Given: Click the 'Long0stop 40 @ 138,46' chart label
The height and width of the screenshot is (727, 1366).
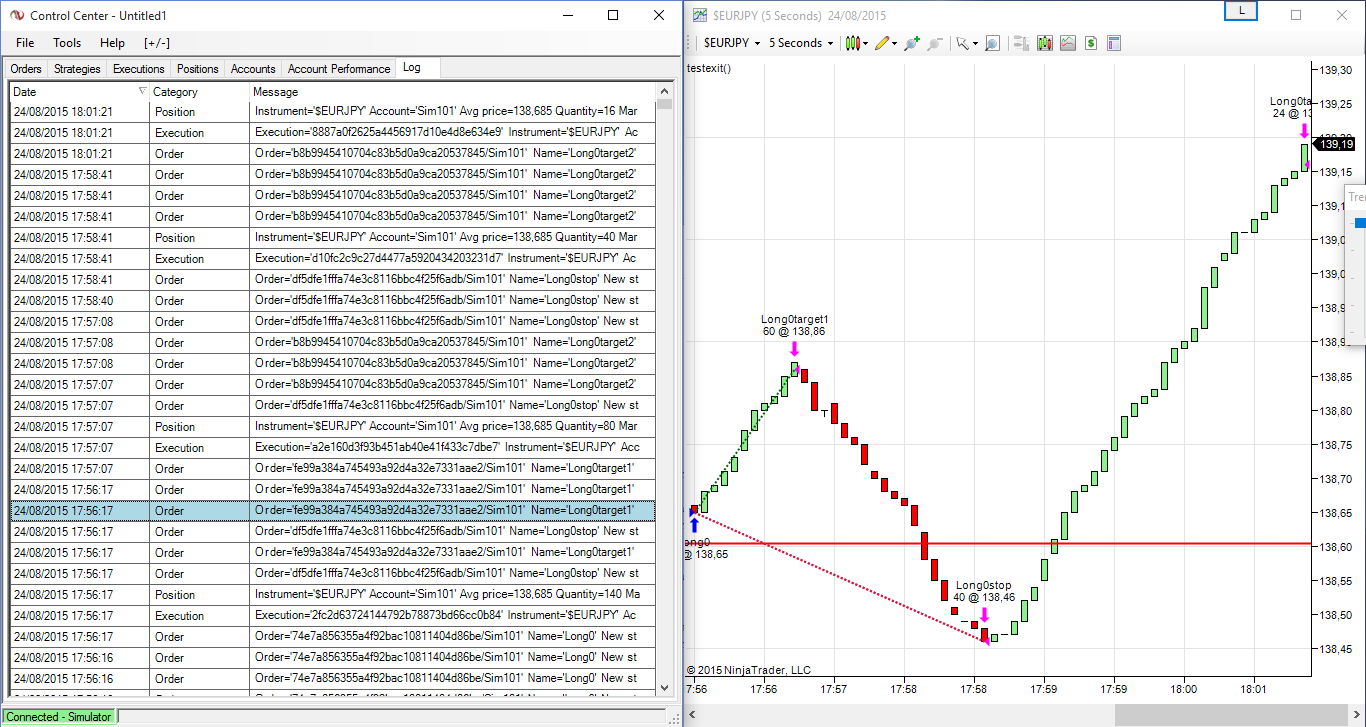Looking at the screenshot, I should click(x=983, y=591).
